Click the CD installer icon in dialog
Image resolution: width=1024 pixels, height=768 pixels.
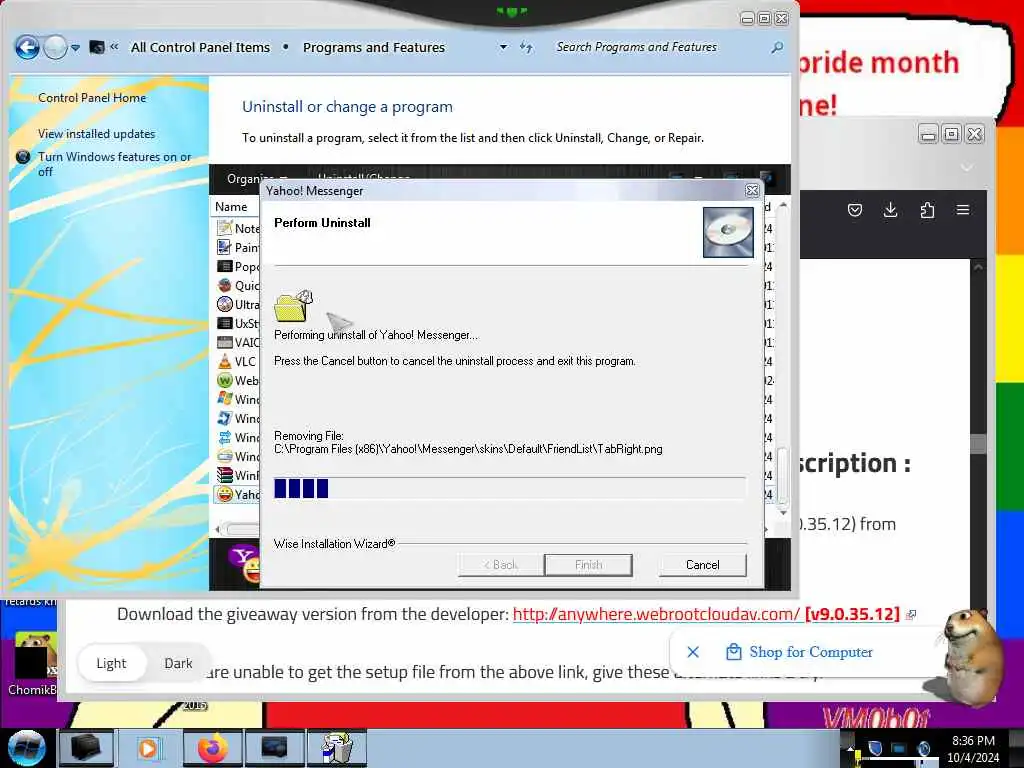(x=728, y=232)
